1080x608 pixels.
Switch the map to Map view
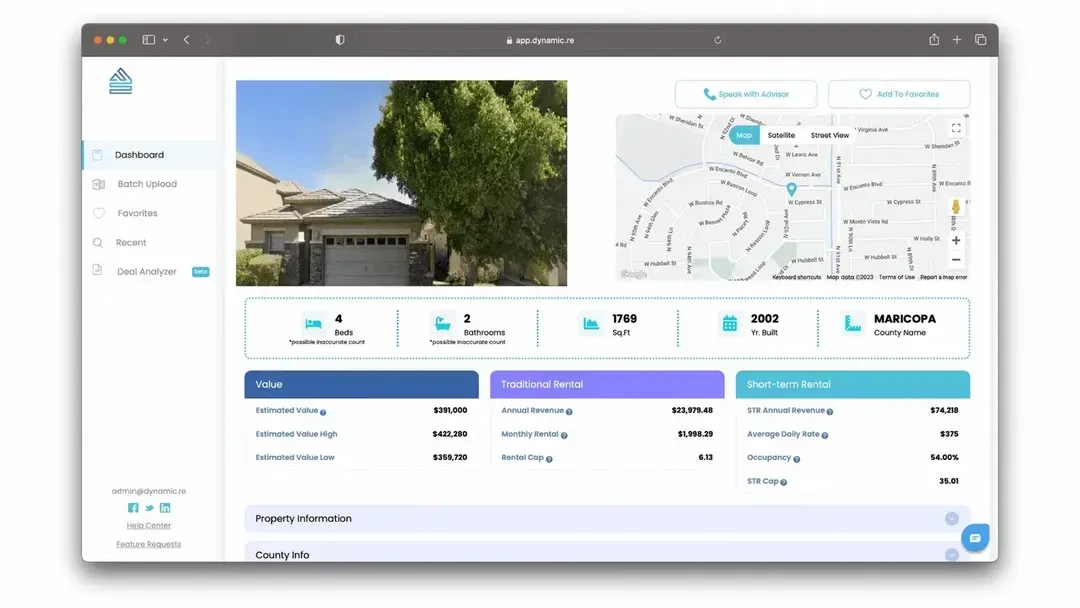pos(744,136)
